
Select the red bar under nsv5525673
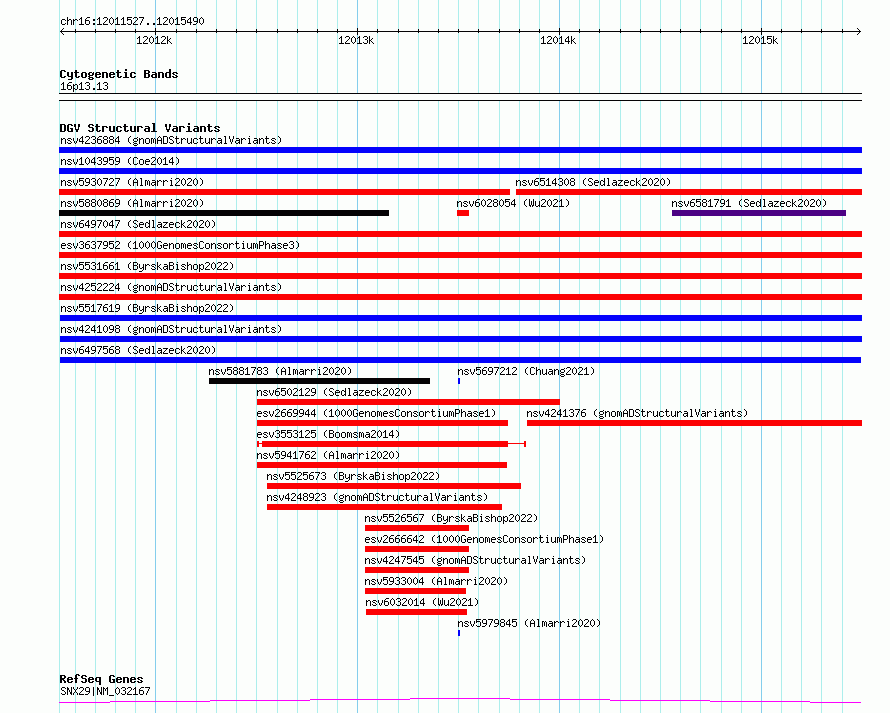click(x=394, y=486)
